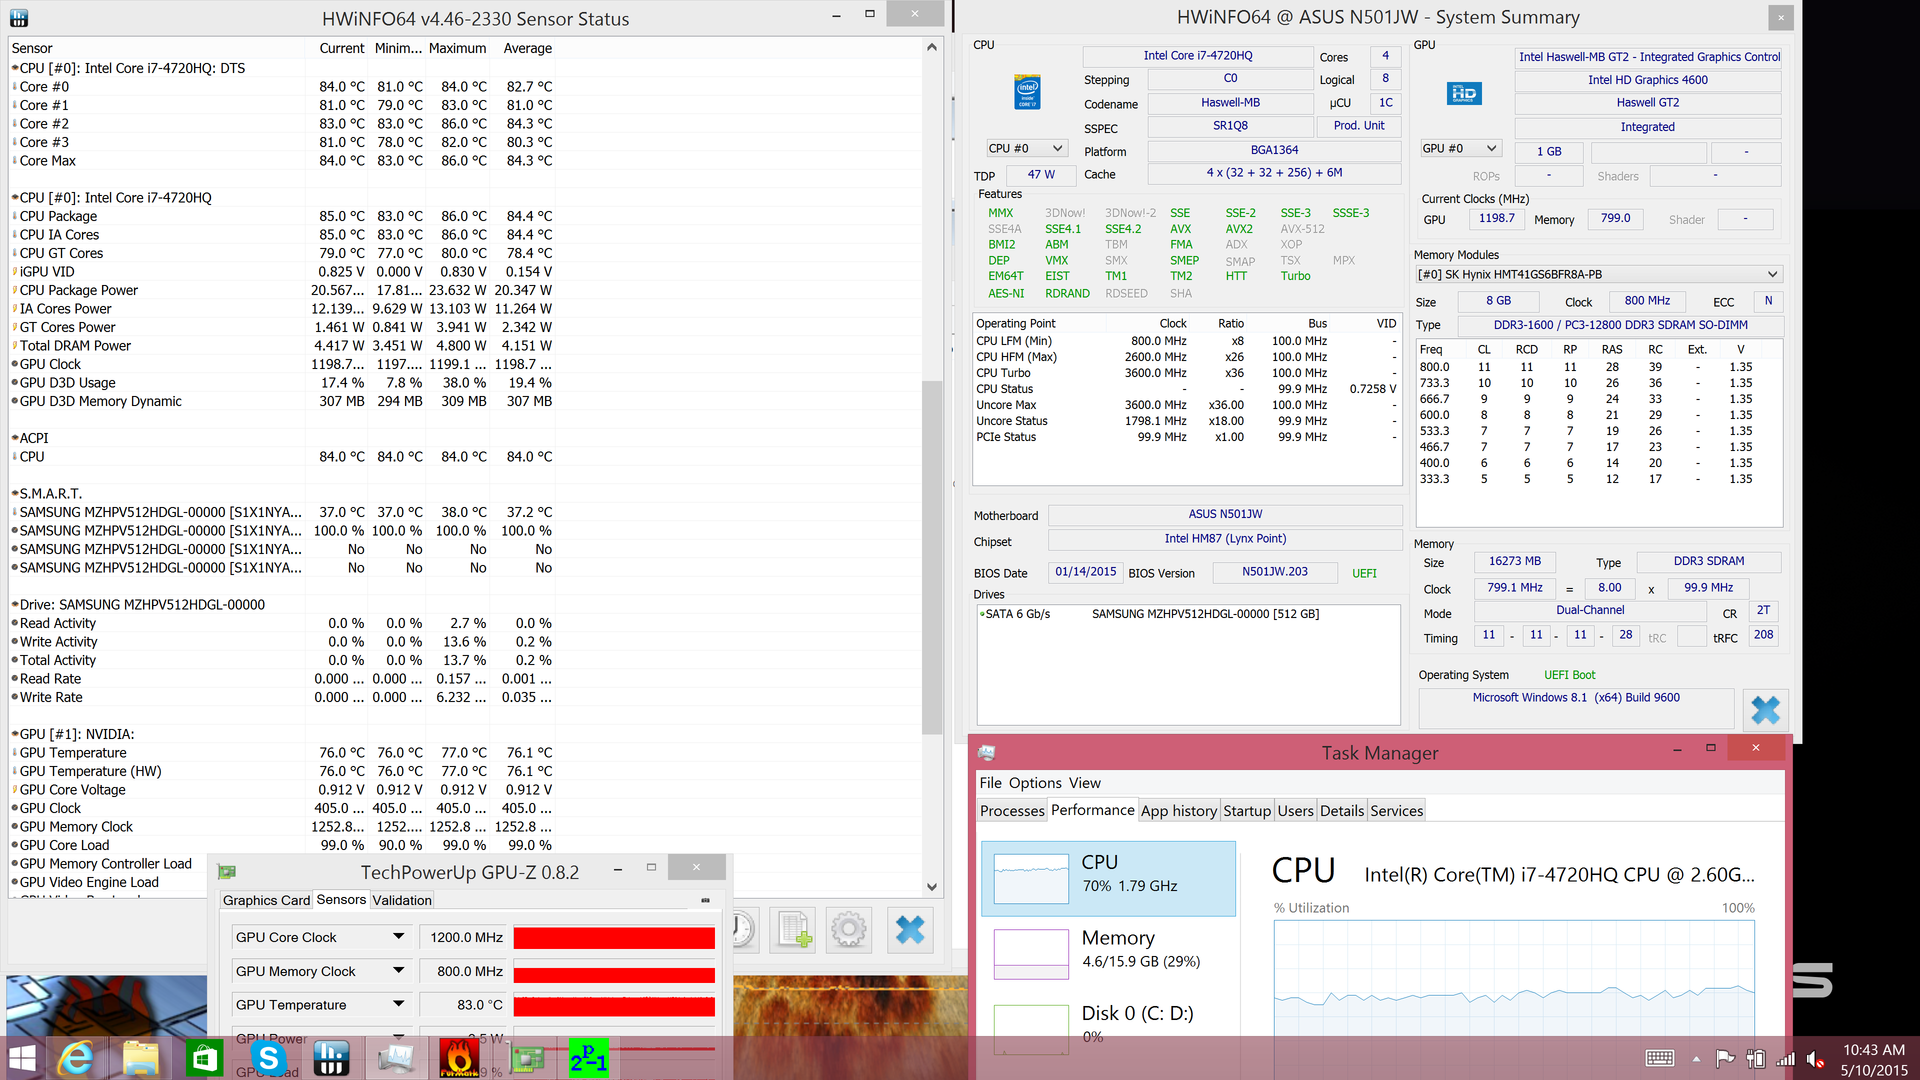Open FurMark from the taskbar
The image size is (1920, 1080).
pyautogui.click(x=459, y=1058)
